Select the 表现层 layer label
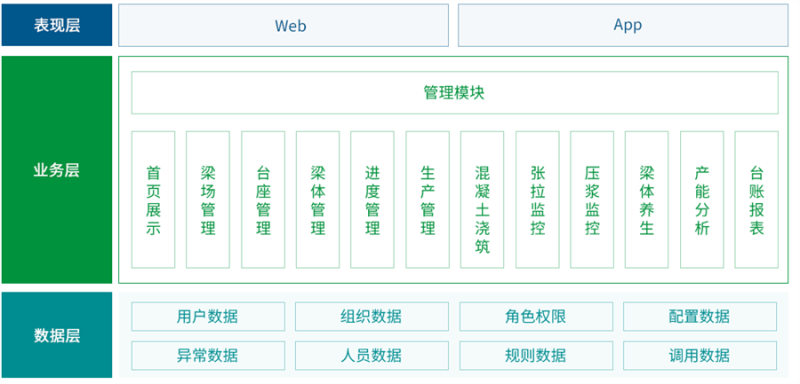800x384 pixels. click(x=57, y=25)
